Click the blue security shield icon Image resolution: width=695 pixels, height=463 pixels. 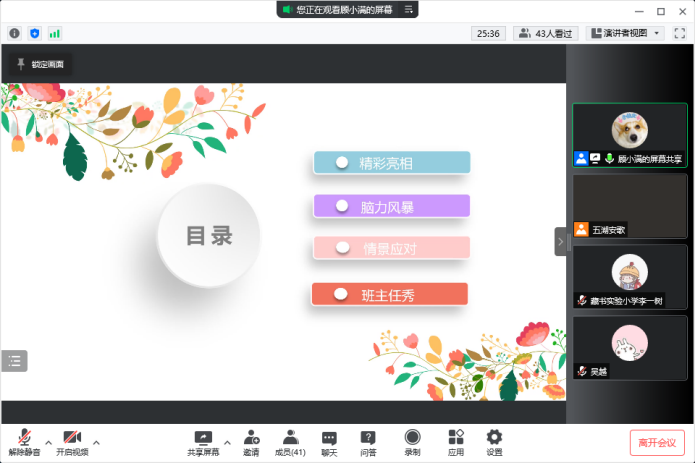(x=35, y=33)
